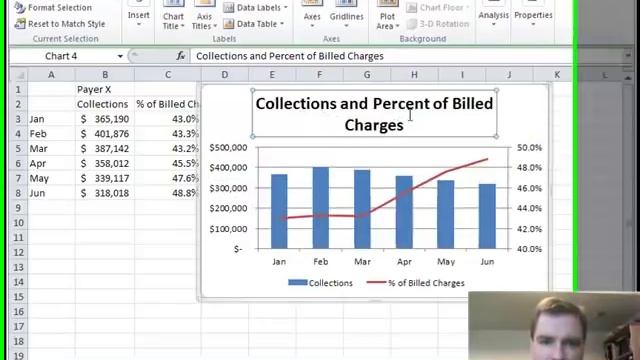Image resolution: width=640 pixels, height=360 pixels.
Task: Open the Data Table dropdown
Action: (254, 24)
